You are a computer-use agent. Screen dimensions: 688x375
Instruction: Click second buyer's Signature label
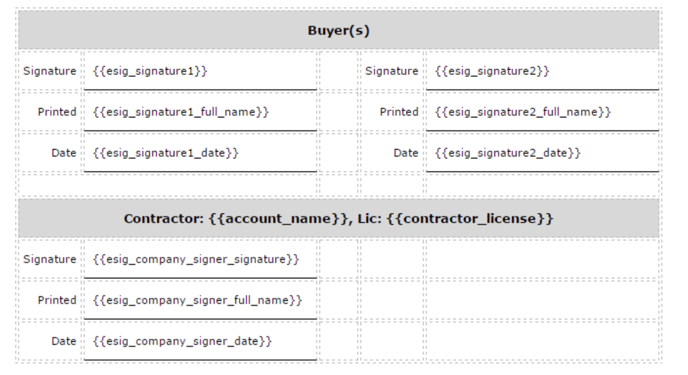(392, 71)
